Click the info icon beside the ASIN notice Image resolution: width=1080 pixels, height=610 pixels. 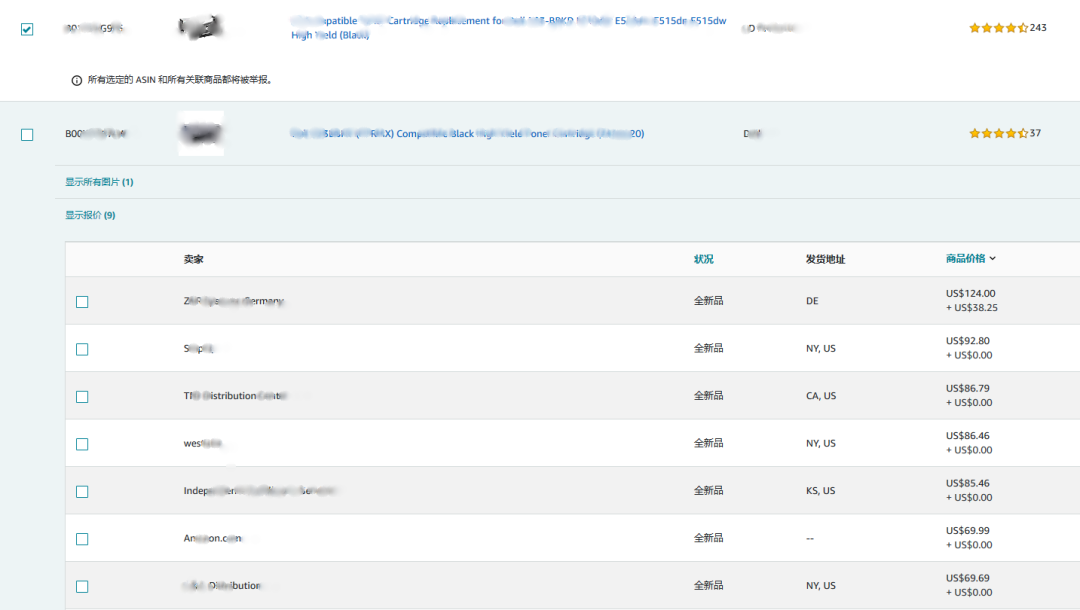[x=77, y=81]
